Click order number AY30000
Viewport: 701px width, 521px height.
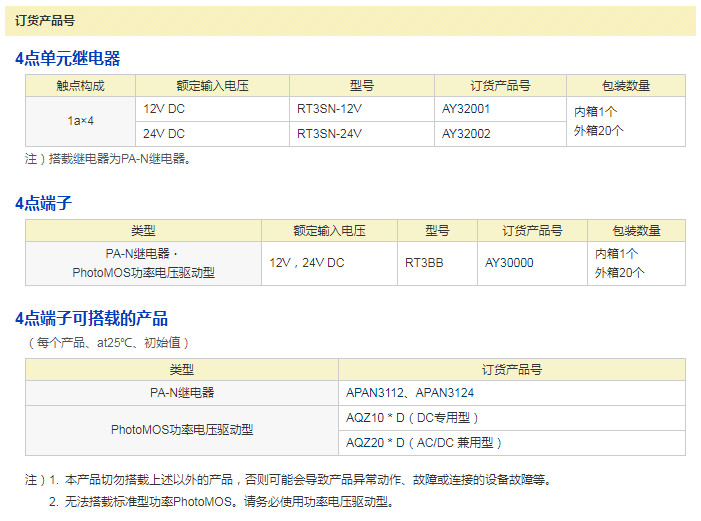click(509, 263)
